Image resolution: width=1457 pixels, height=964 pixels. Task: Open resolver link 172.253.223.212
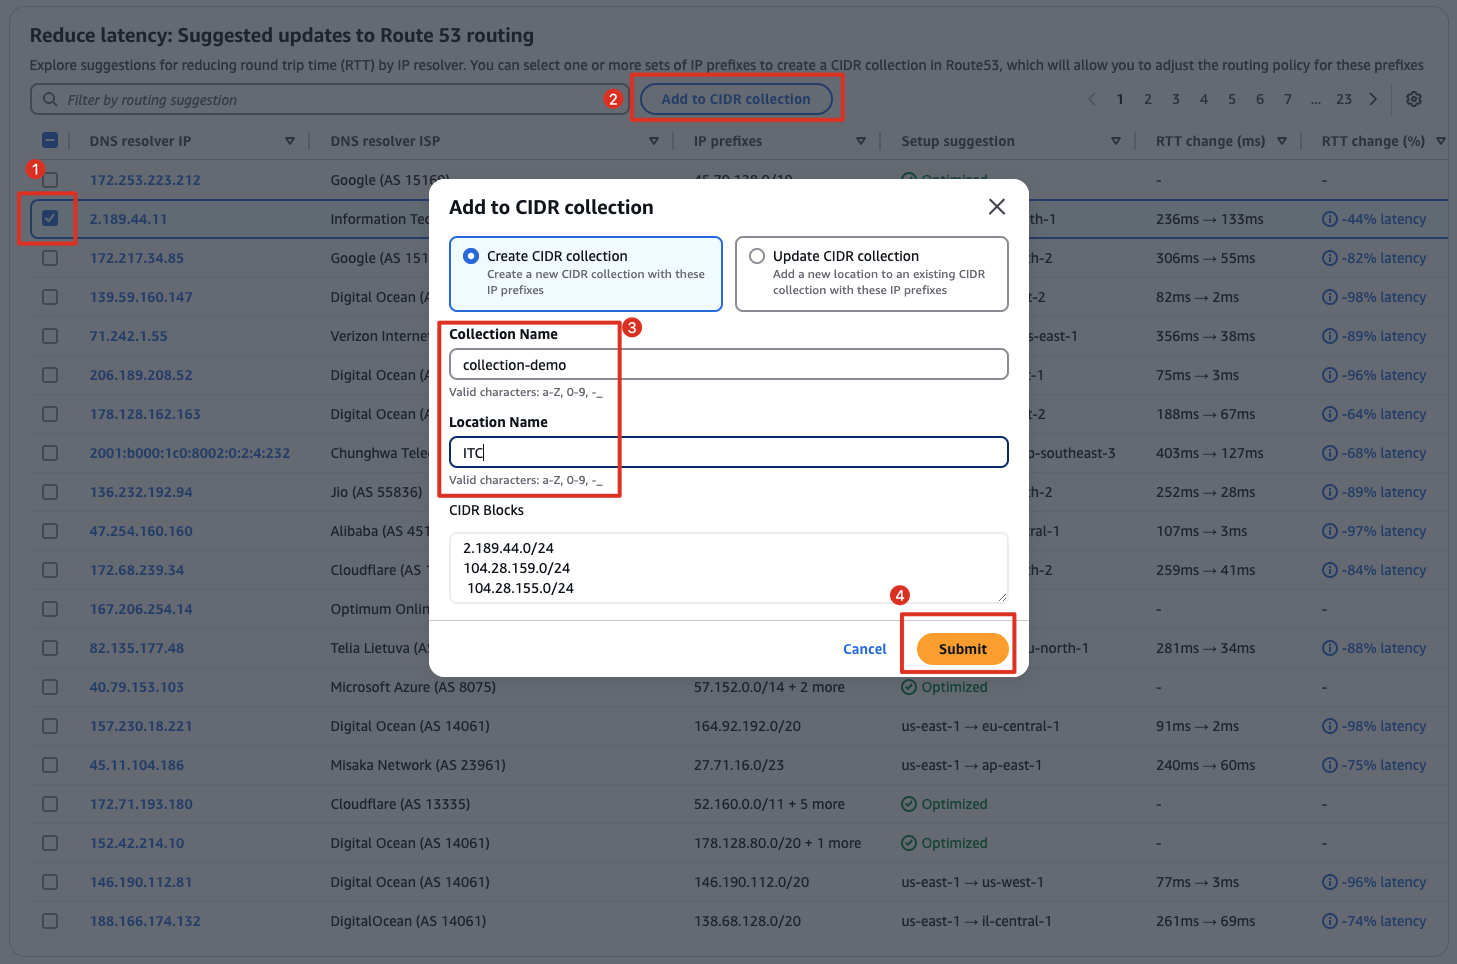[x=145, y=180]
